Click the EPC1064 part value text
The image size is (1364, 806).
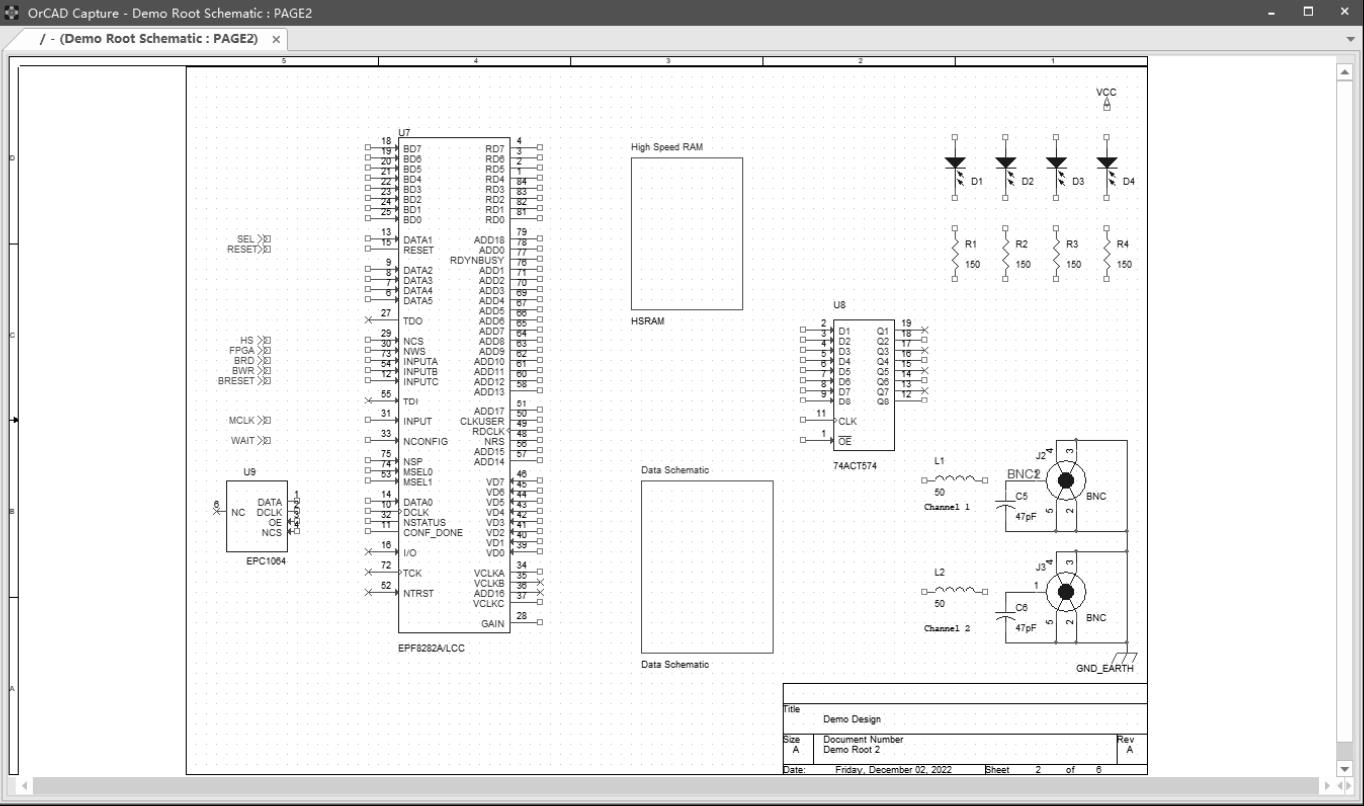coord(266,562)
